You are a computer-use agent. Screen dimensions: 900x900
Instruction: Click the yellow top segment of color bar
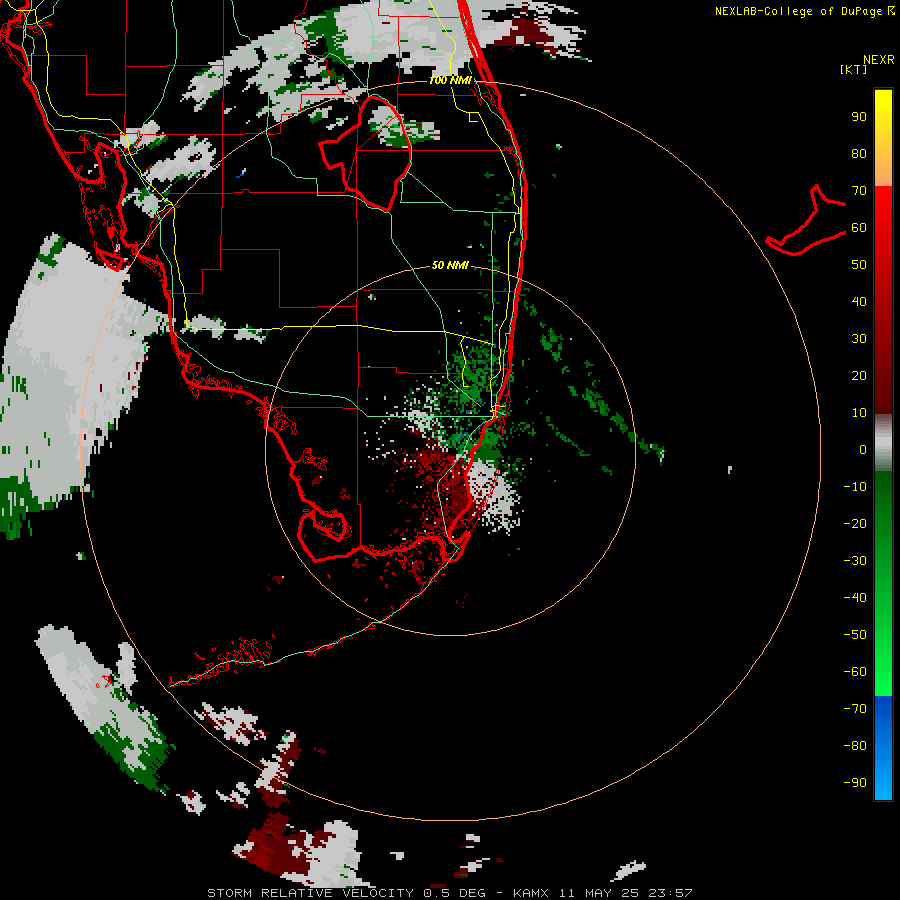pos(883,138)
